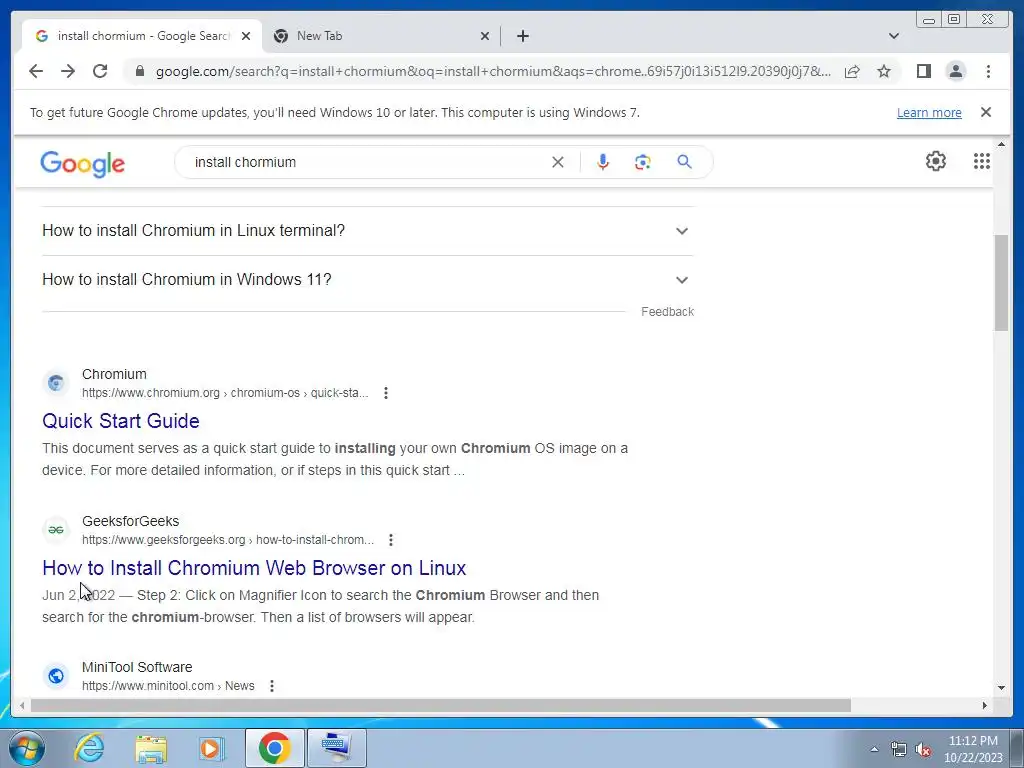Click the Chrome taskbar button
The image size is (1024, 768).
click(x=274, y=748)
